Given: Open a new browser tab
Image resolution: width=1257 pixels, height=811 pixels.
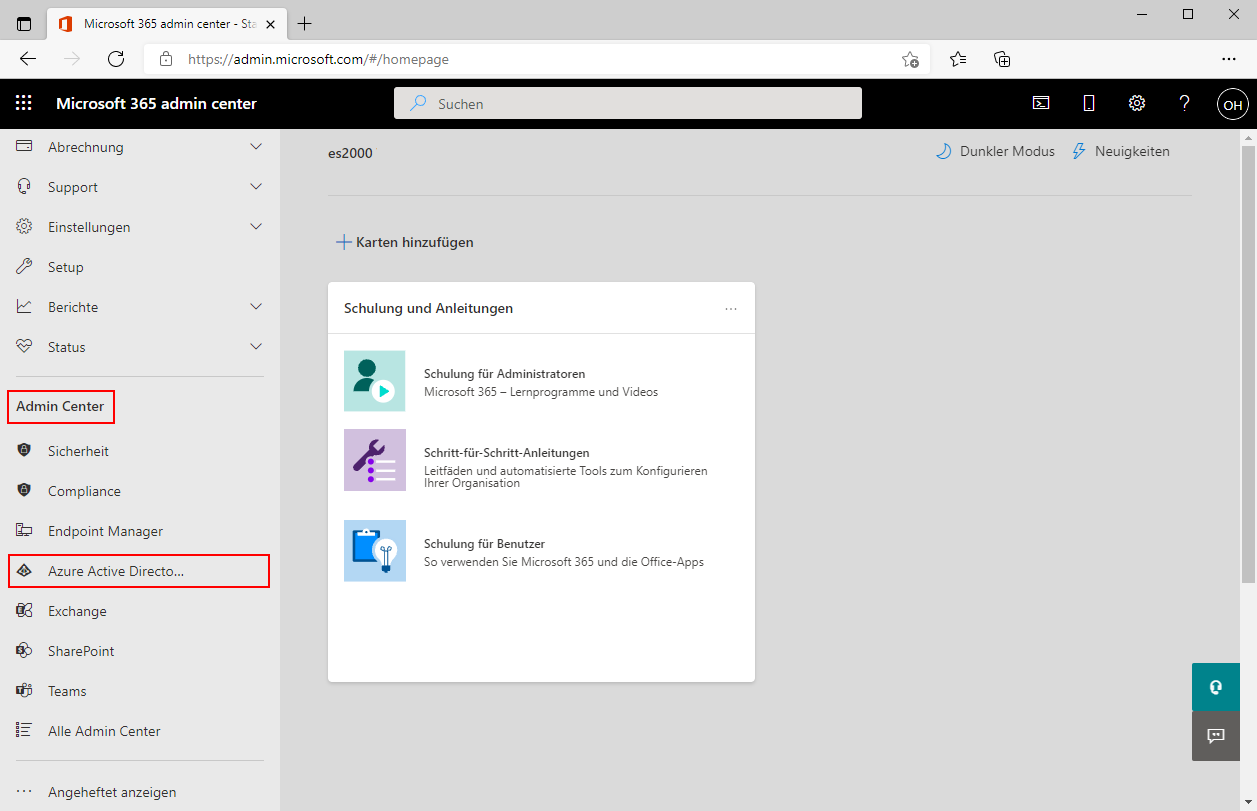Looking at the screenshot, I should [x=305, y=24].
